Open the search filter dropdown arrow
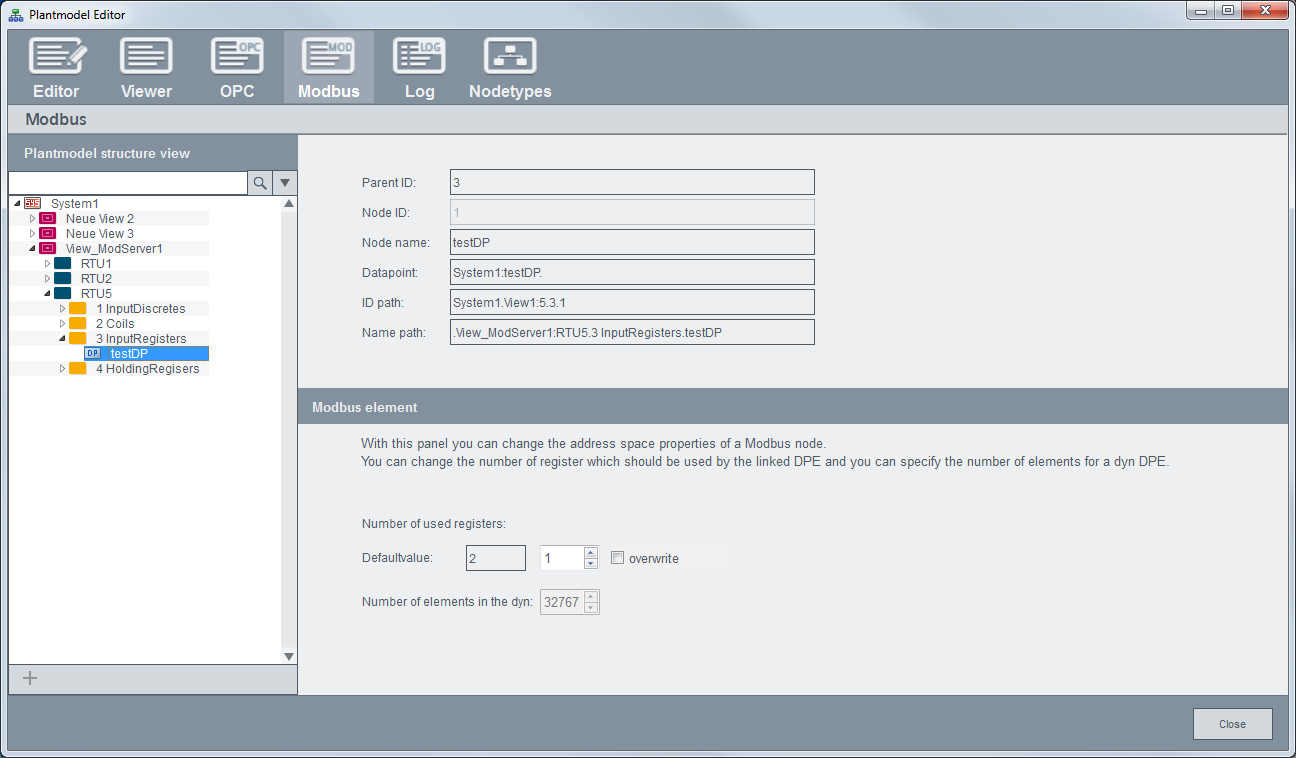Screen dimensions: 1296x758 click(x=285, y=183)
